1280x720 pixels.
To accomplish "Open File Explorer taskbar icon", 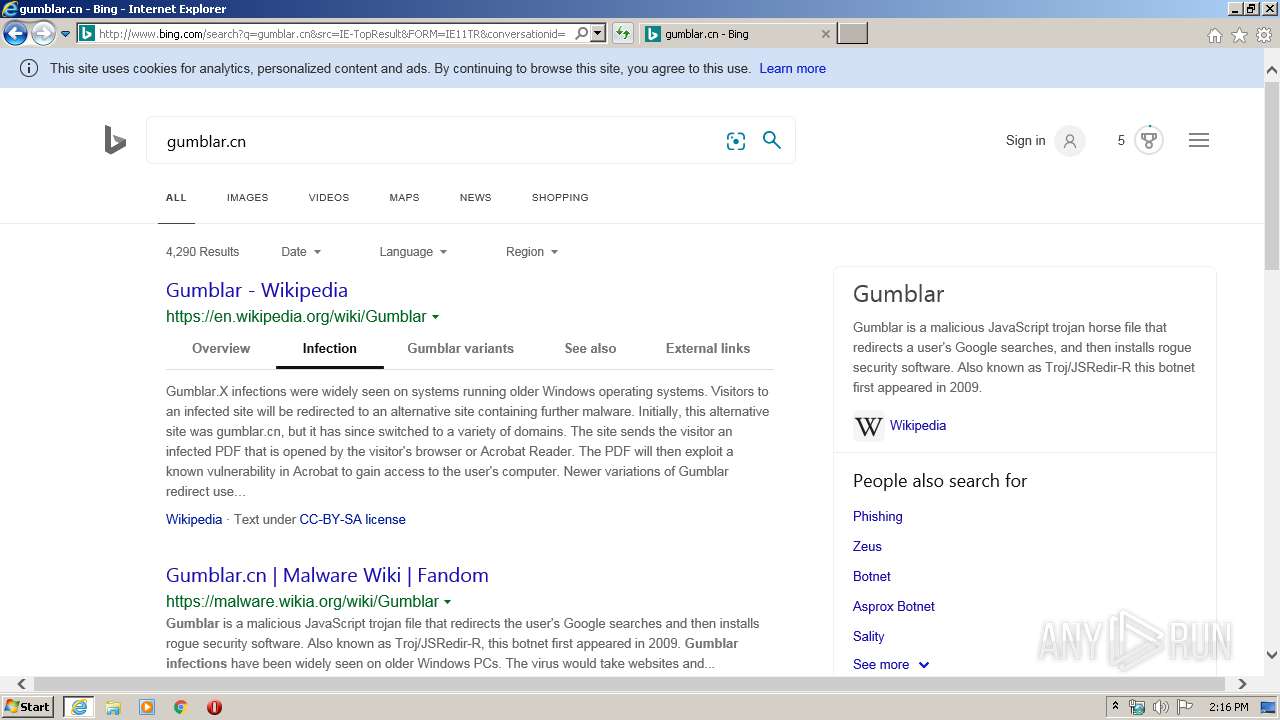I will tap(113, 707).
